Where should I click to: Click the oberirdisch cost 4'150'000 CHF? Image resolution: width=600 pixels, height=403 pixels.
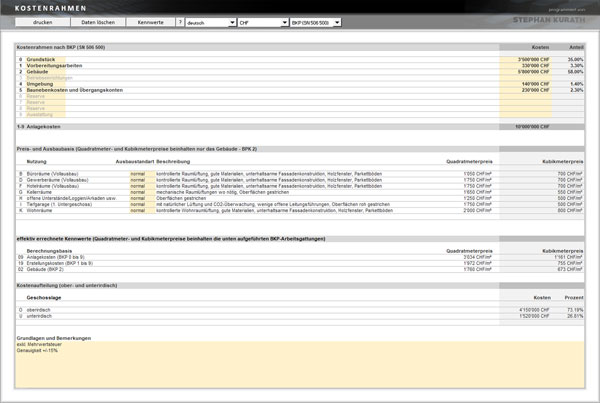(x=534, y=310)
